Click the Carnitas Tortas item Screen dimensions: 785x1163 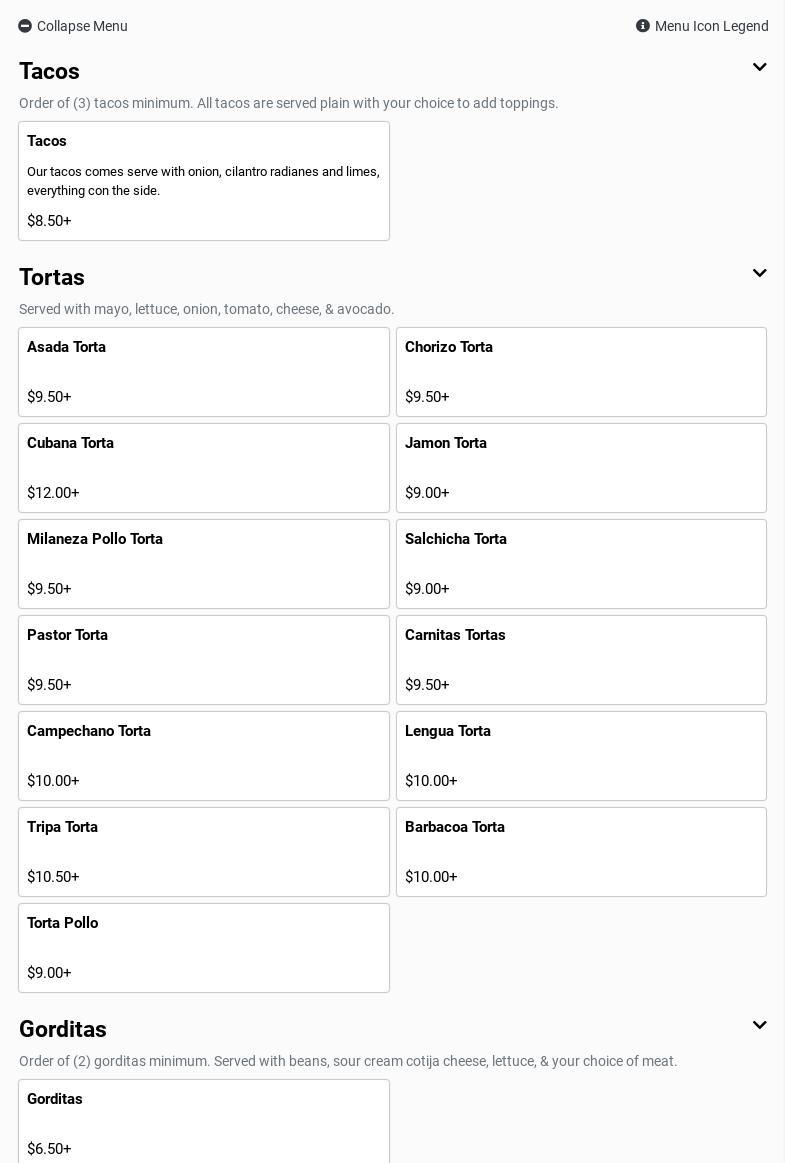(x=581, y=660)
